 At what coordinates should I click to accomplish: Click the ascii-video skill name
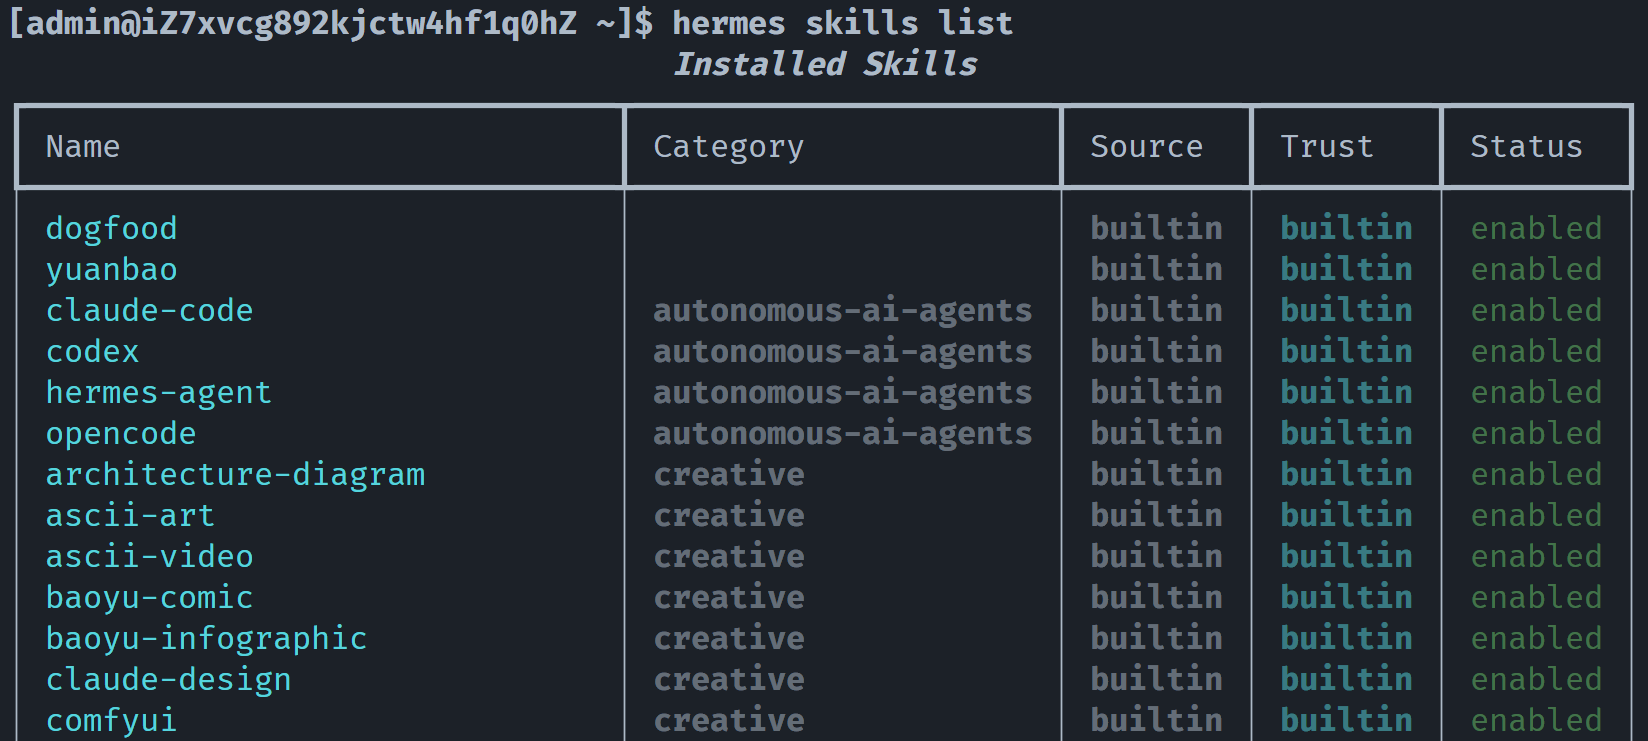pyautogui.click(x=149, y=557)
